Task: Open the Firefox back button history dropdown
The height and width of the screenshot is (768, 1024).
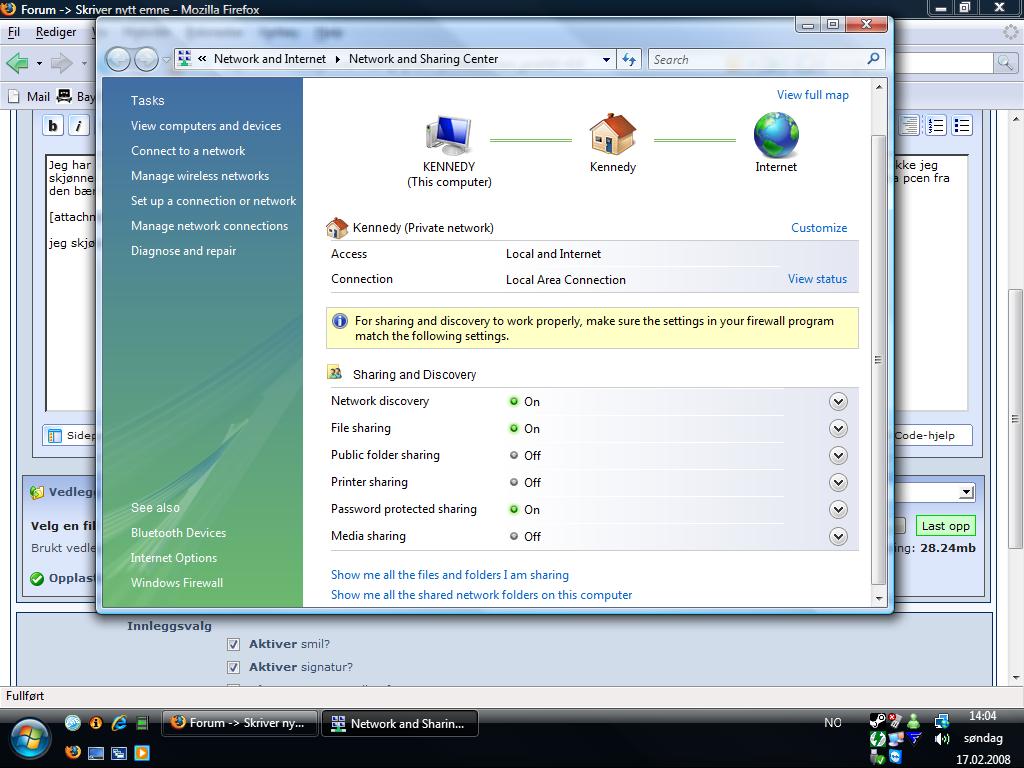Action: [39, 63]
